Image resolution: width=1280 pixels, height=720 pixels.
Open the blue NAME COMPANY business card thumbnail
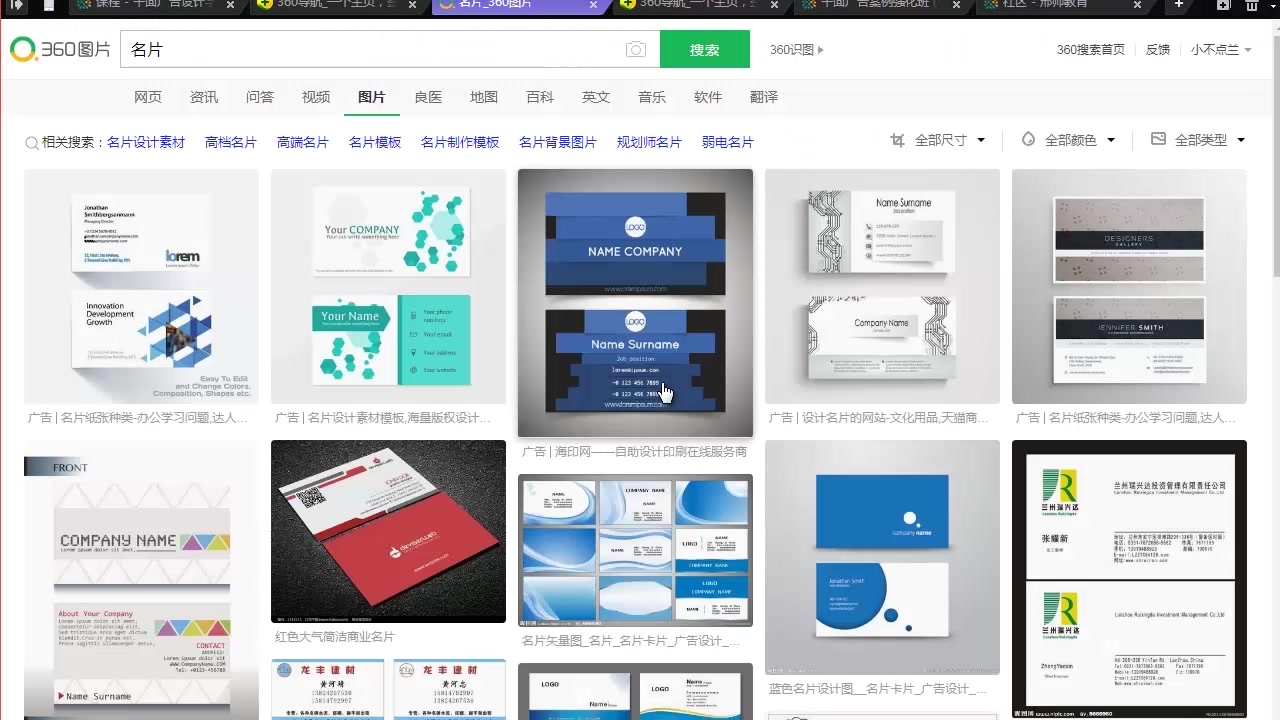635,300
